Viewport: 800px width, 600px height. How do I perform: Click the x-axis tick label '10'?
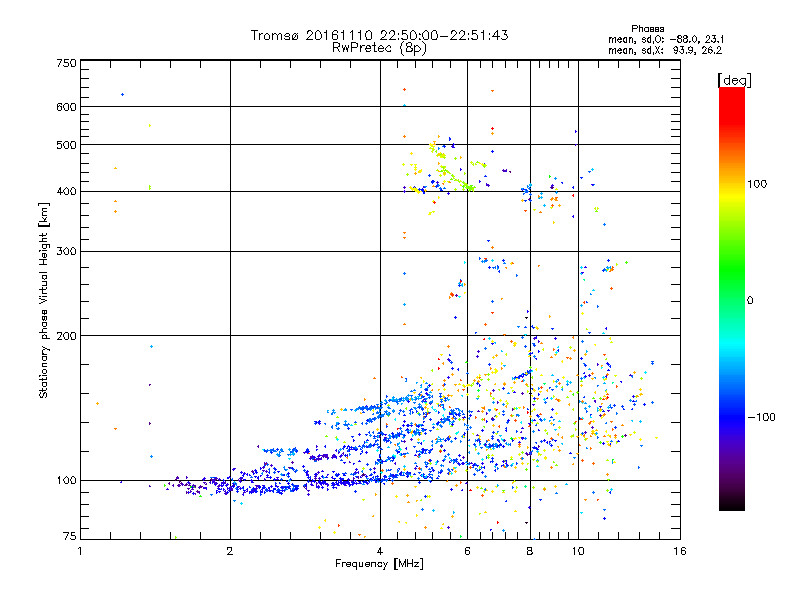[x=578, y=551]
